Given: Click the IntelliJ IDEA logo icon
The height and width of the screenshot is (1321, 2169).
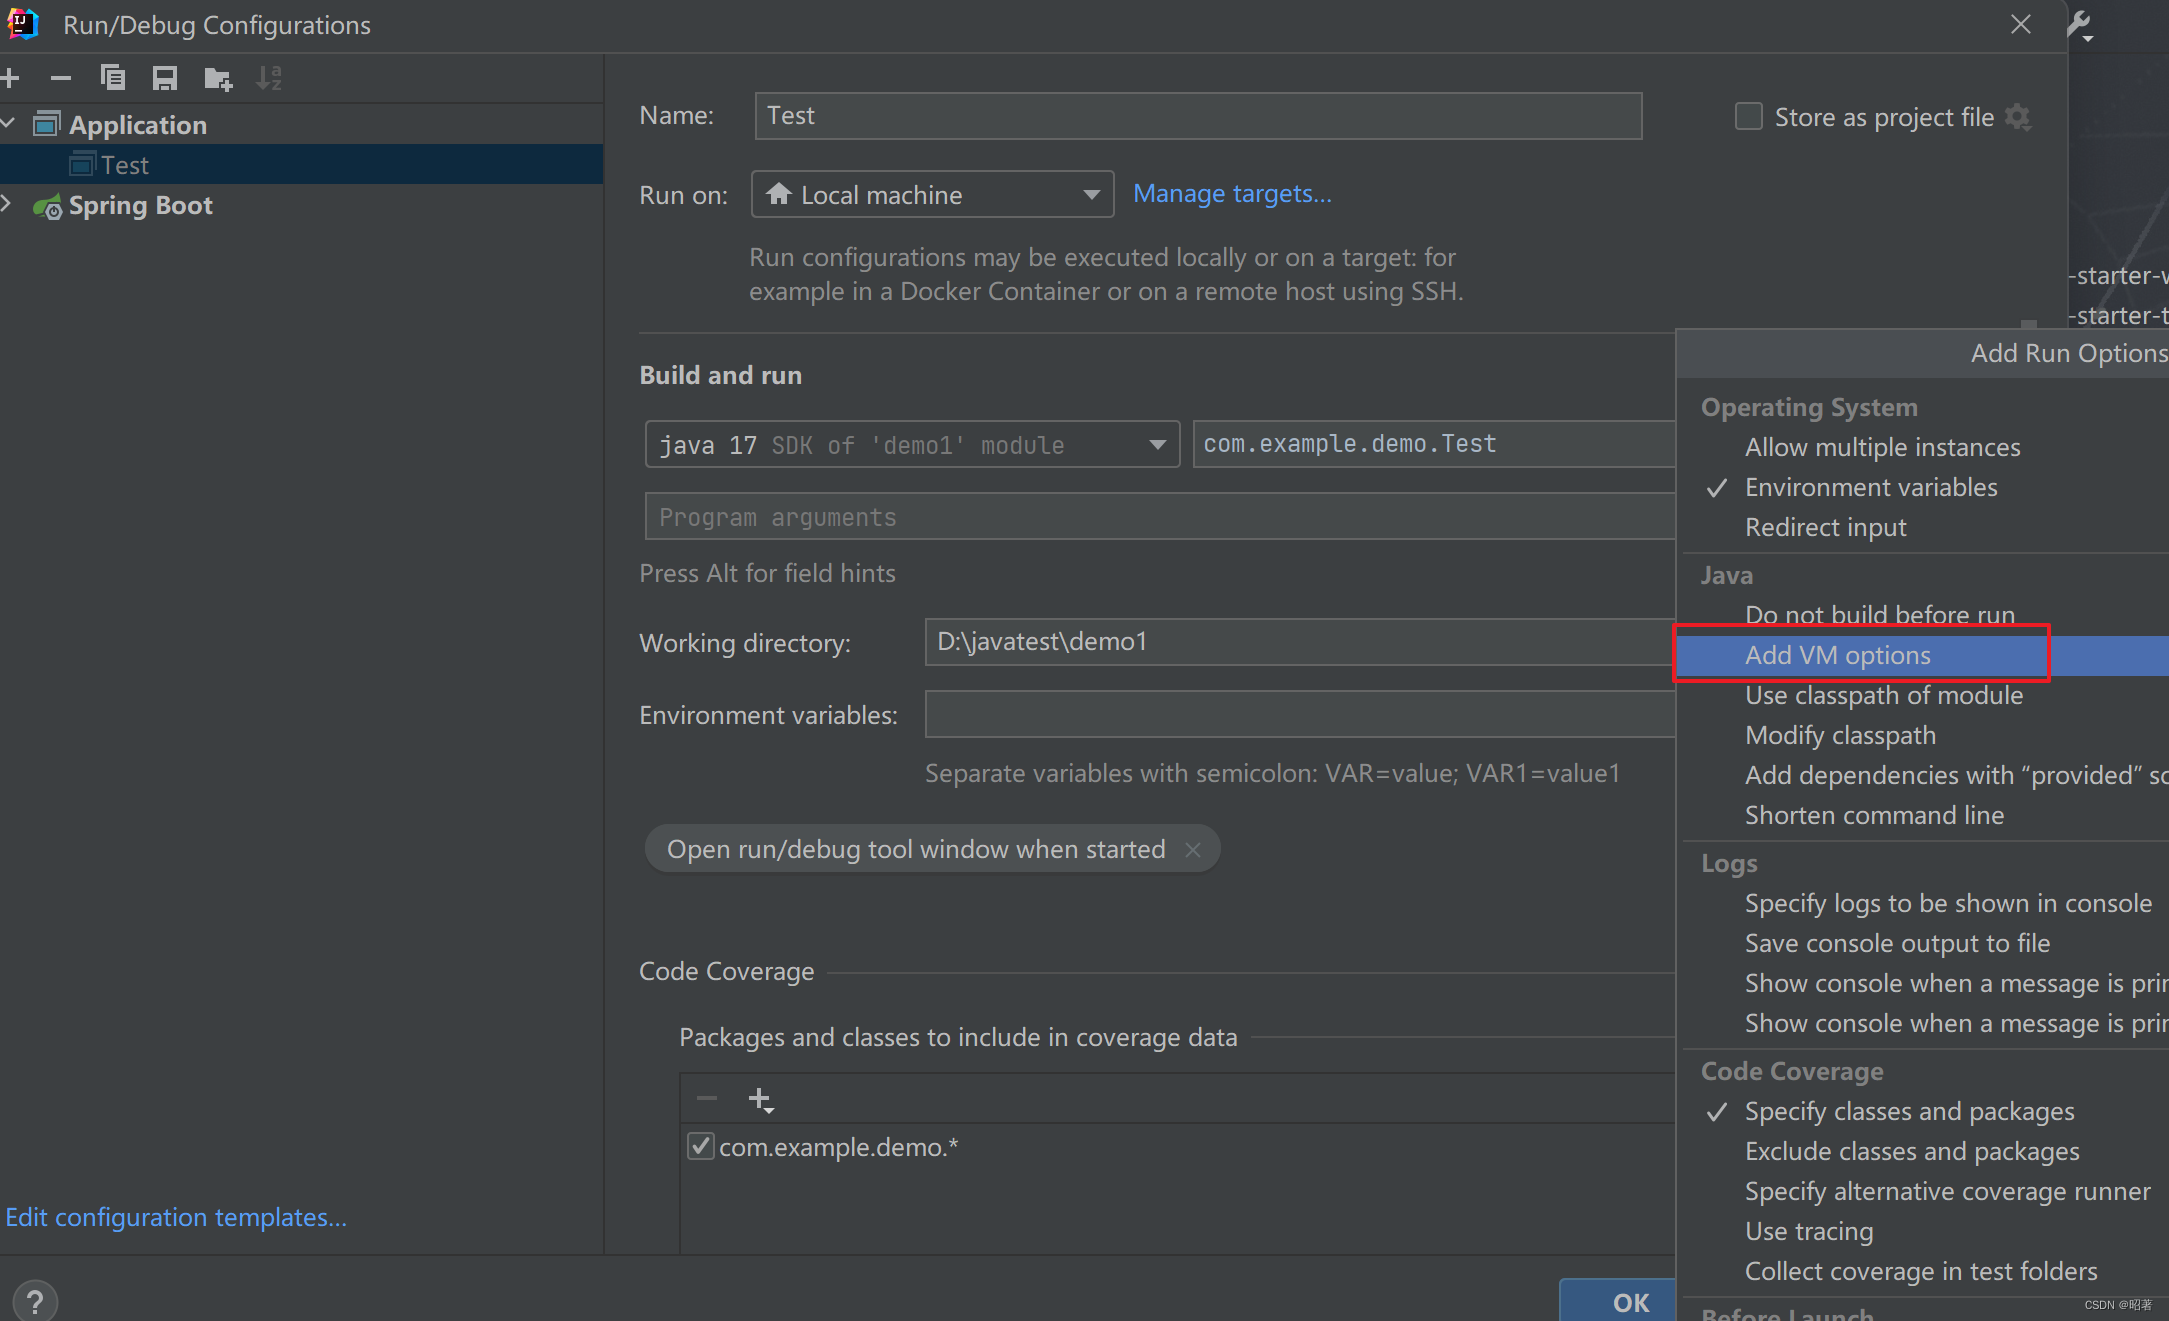Looking at the screenshot, I should [22, 23].
